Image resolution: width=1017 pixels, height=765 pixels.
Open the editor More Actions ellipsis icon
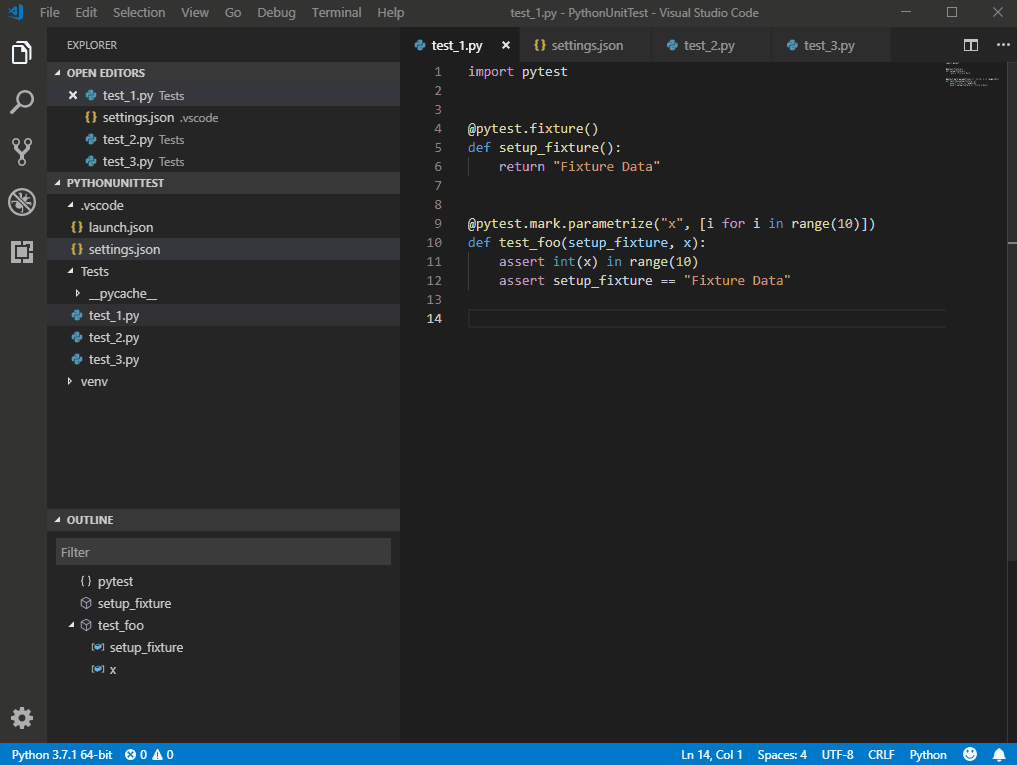click(1003, 45)
